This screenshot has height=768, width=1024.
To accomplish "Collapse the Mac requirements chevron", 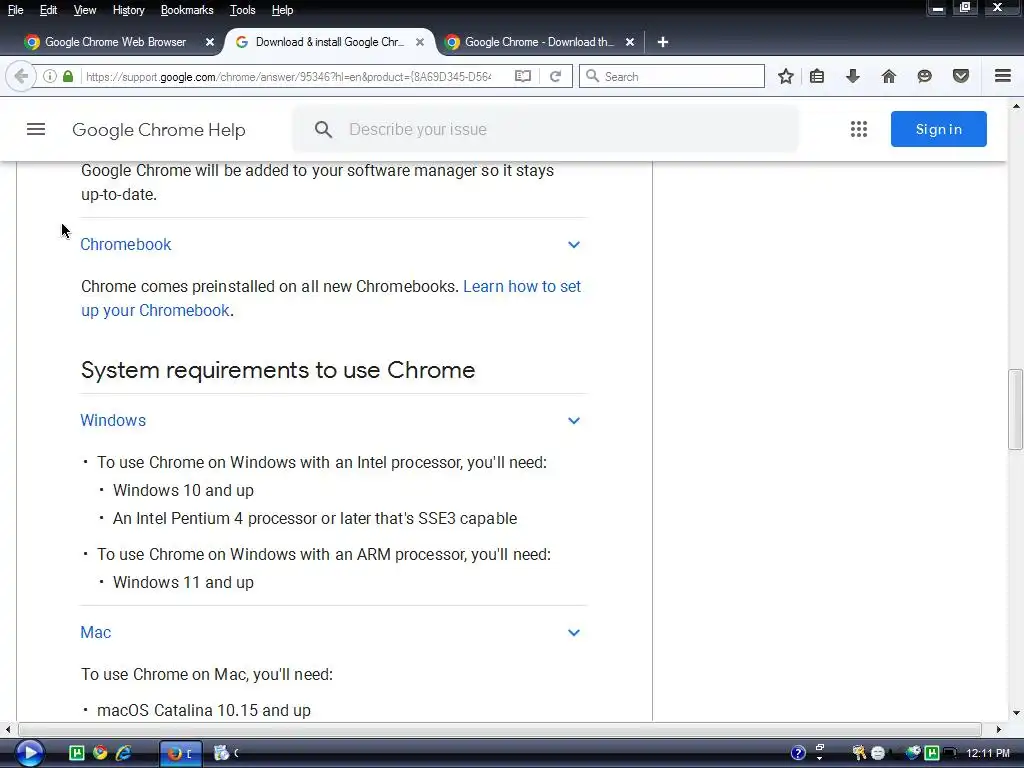I will [x=573, y=633].
